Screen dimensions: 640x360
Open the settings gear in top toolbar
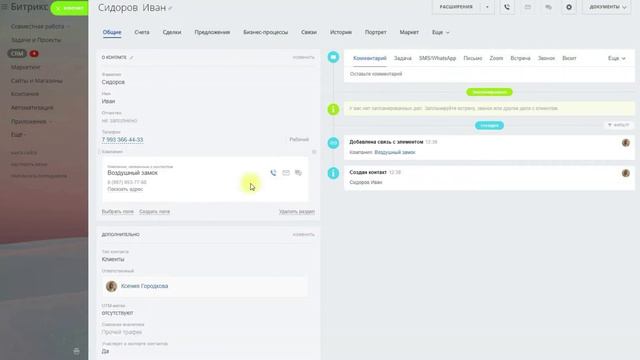point(569,7)
